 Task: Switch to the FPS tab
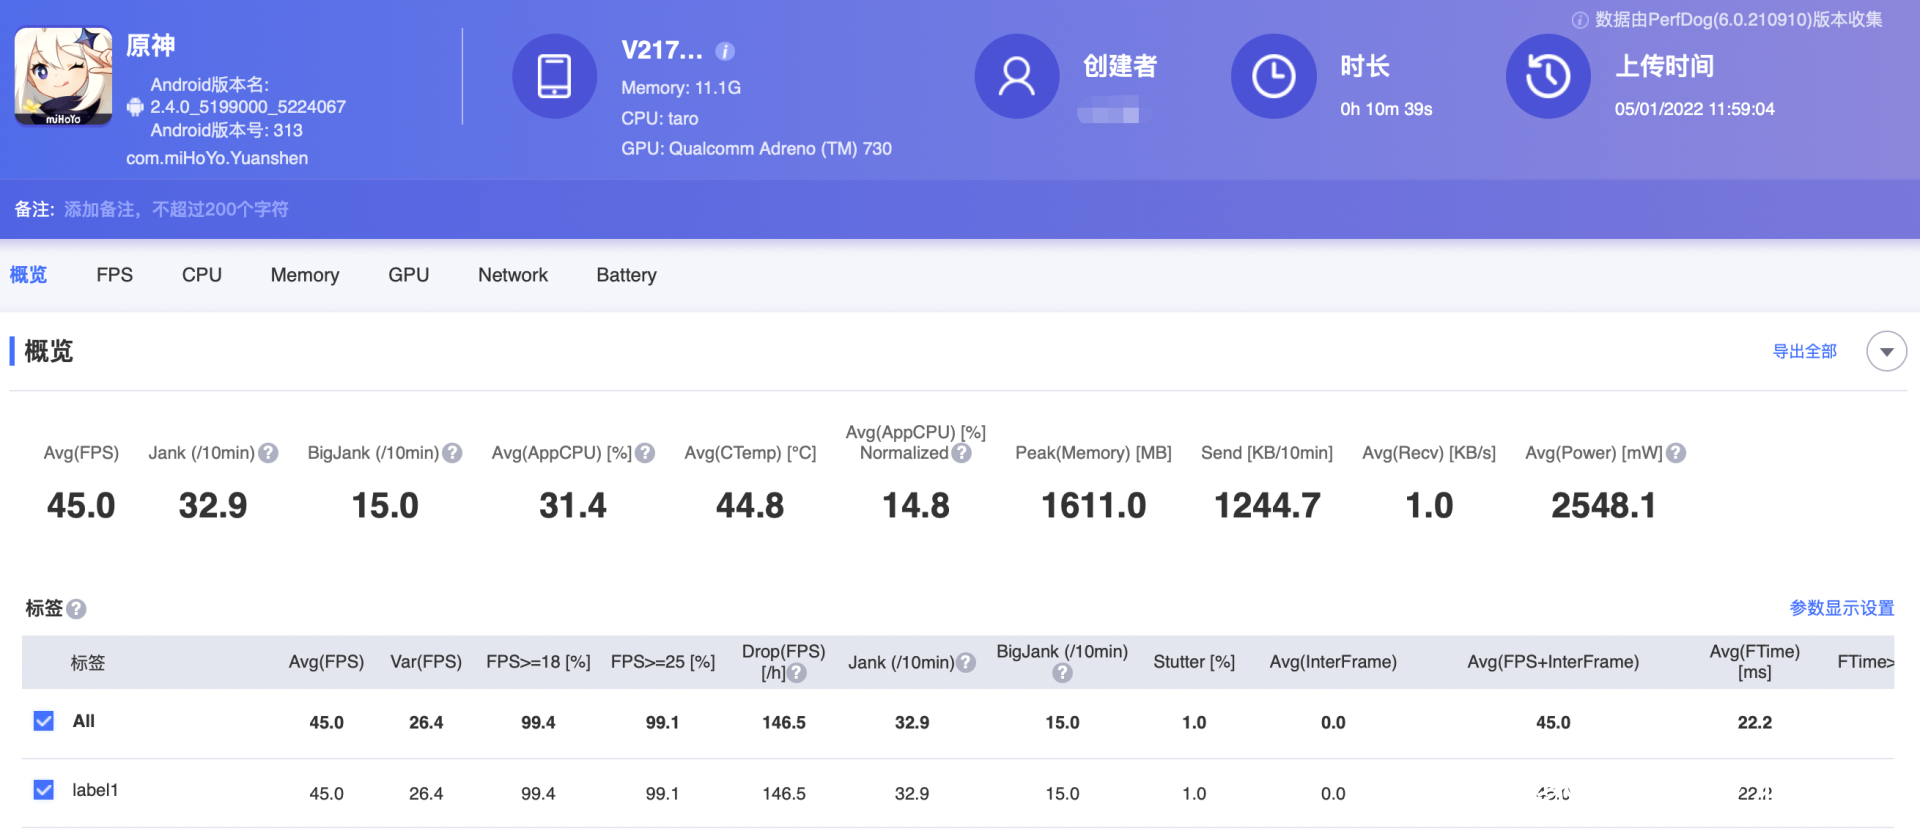click(x=114, y=275)
